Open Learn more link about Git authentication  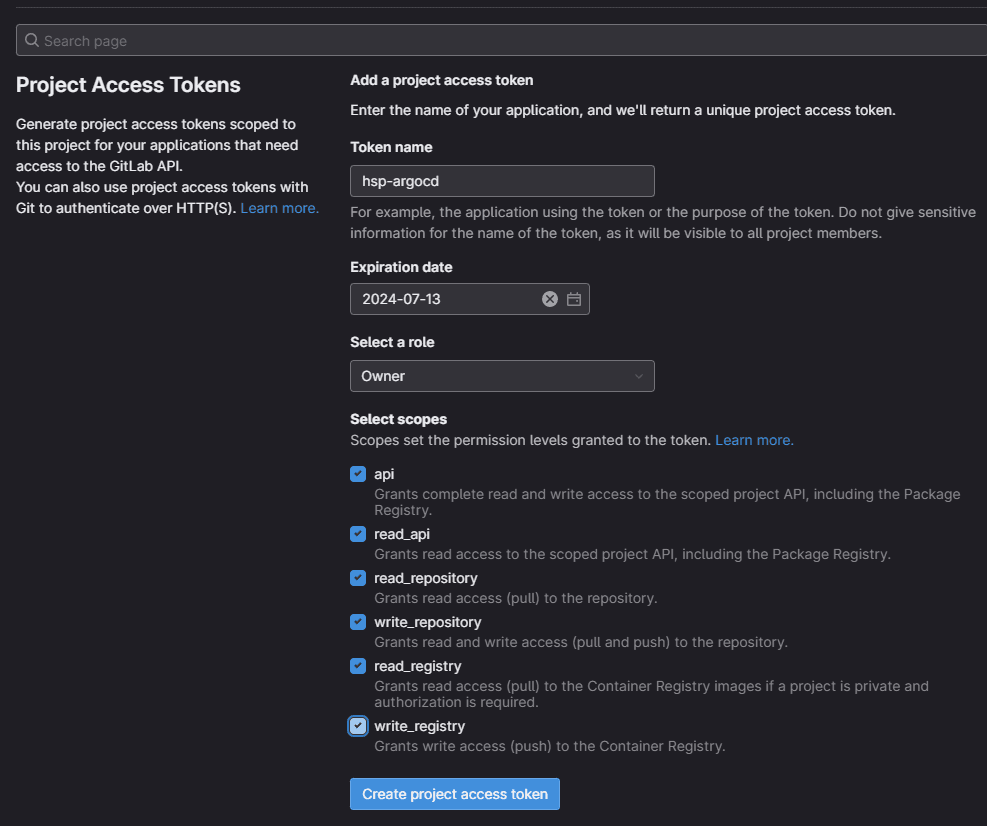click(x=279, y=208)
